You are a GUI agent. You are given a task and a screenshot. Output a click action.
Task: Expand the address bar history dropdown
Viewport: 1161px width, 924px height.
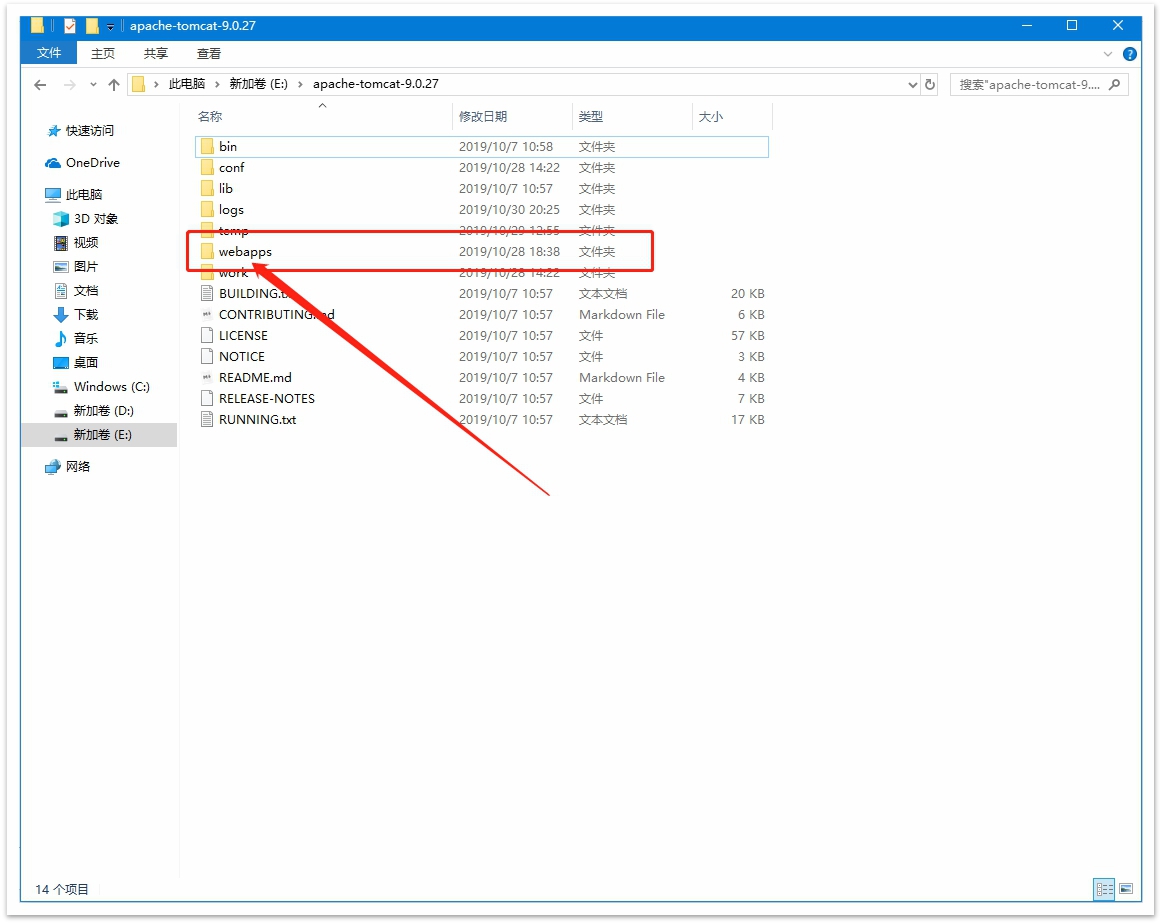(912, 85)
